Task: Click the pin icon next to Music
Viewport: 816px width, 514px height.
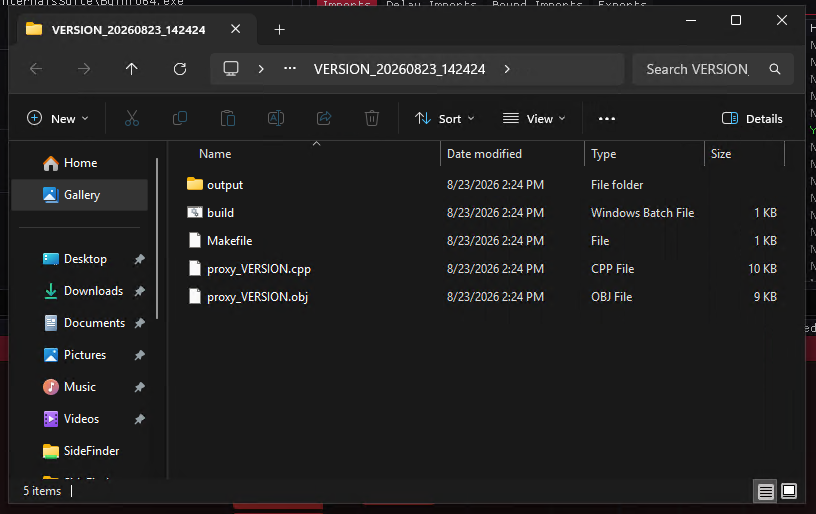Action: [139, 388]
